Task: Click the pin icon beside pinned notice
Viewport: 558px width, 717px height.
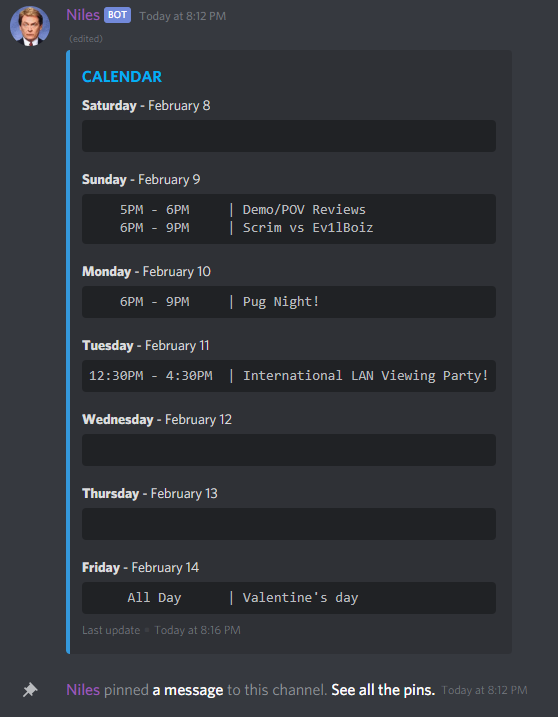Action: [x=30, y=690]
